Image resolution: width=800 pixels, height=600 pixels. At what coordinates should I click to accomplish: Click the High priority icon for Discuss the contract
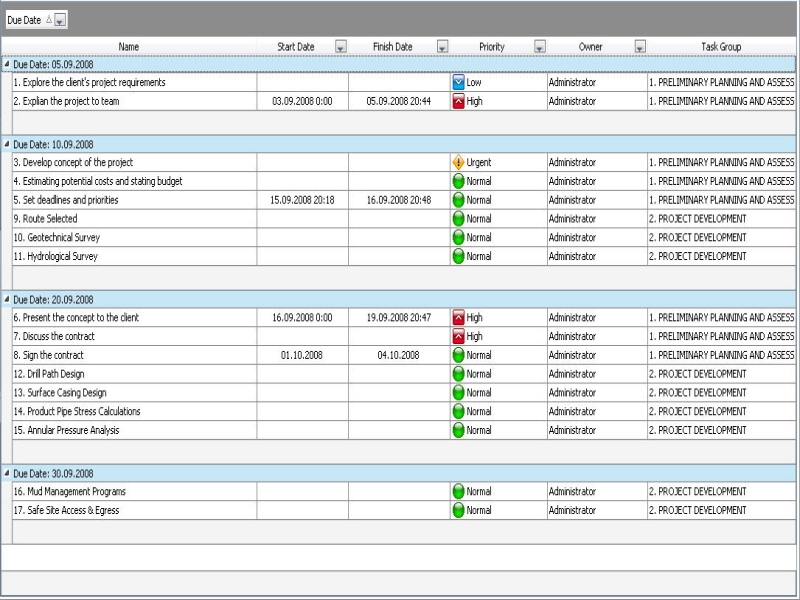pyautogui.click(x=459, y=337)
